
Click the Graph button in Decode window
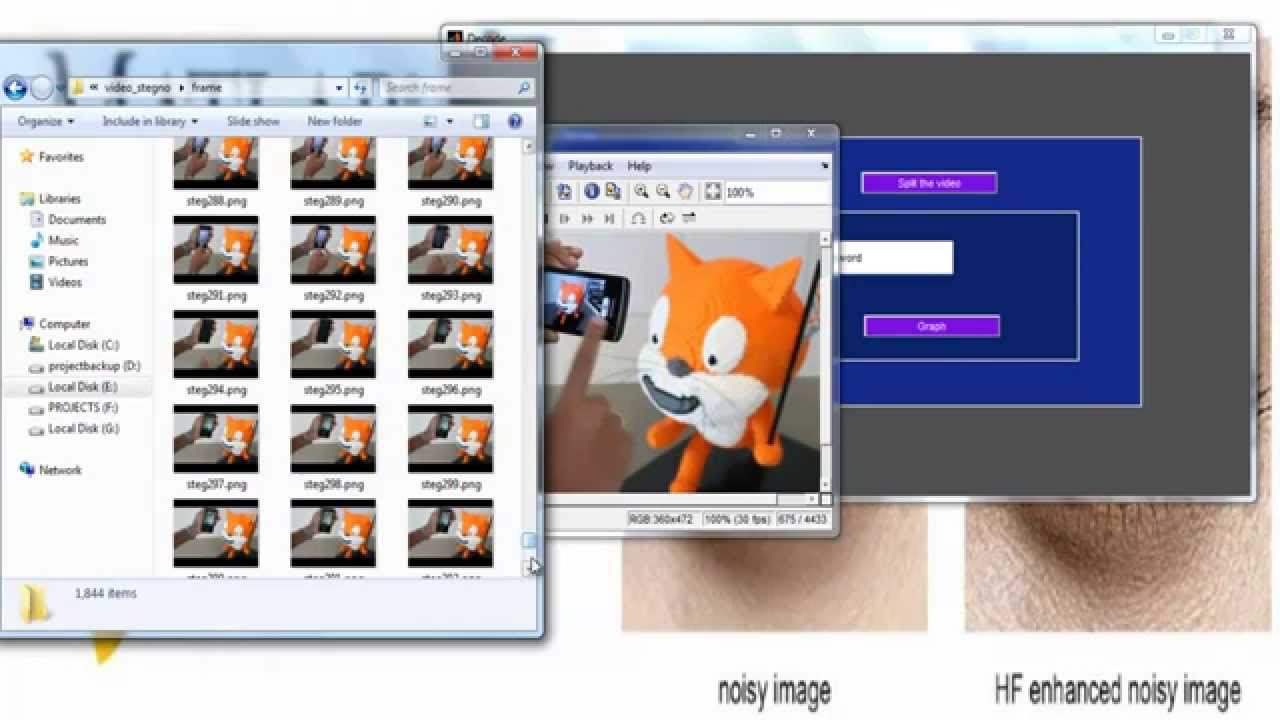[x=931, y=326]
